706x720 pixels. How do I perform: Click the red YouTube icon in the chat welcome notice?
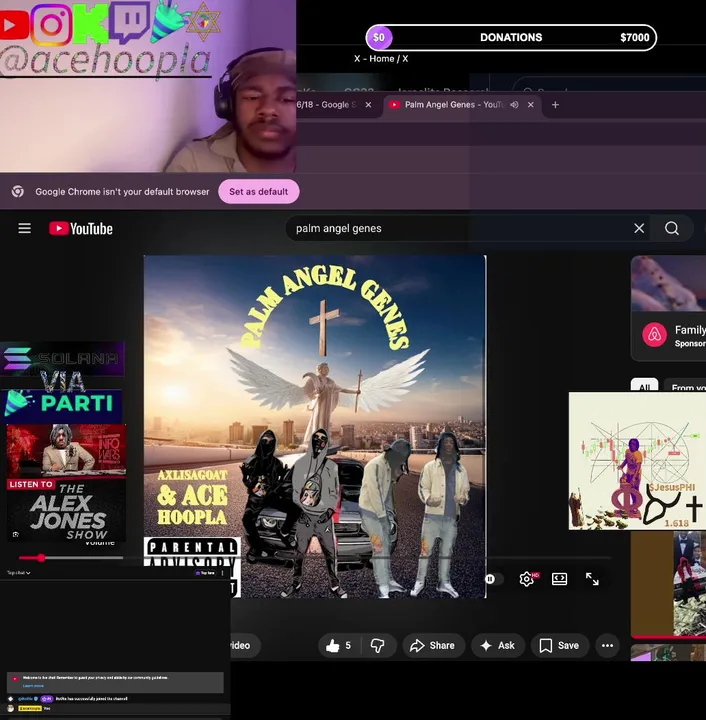15,678
